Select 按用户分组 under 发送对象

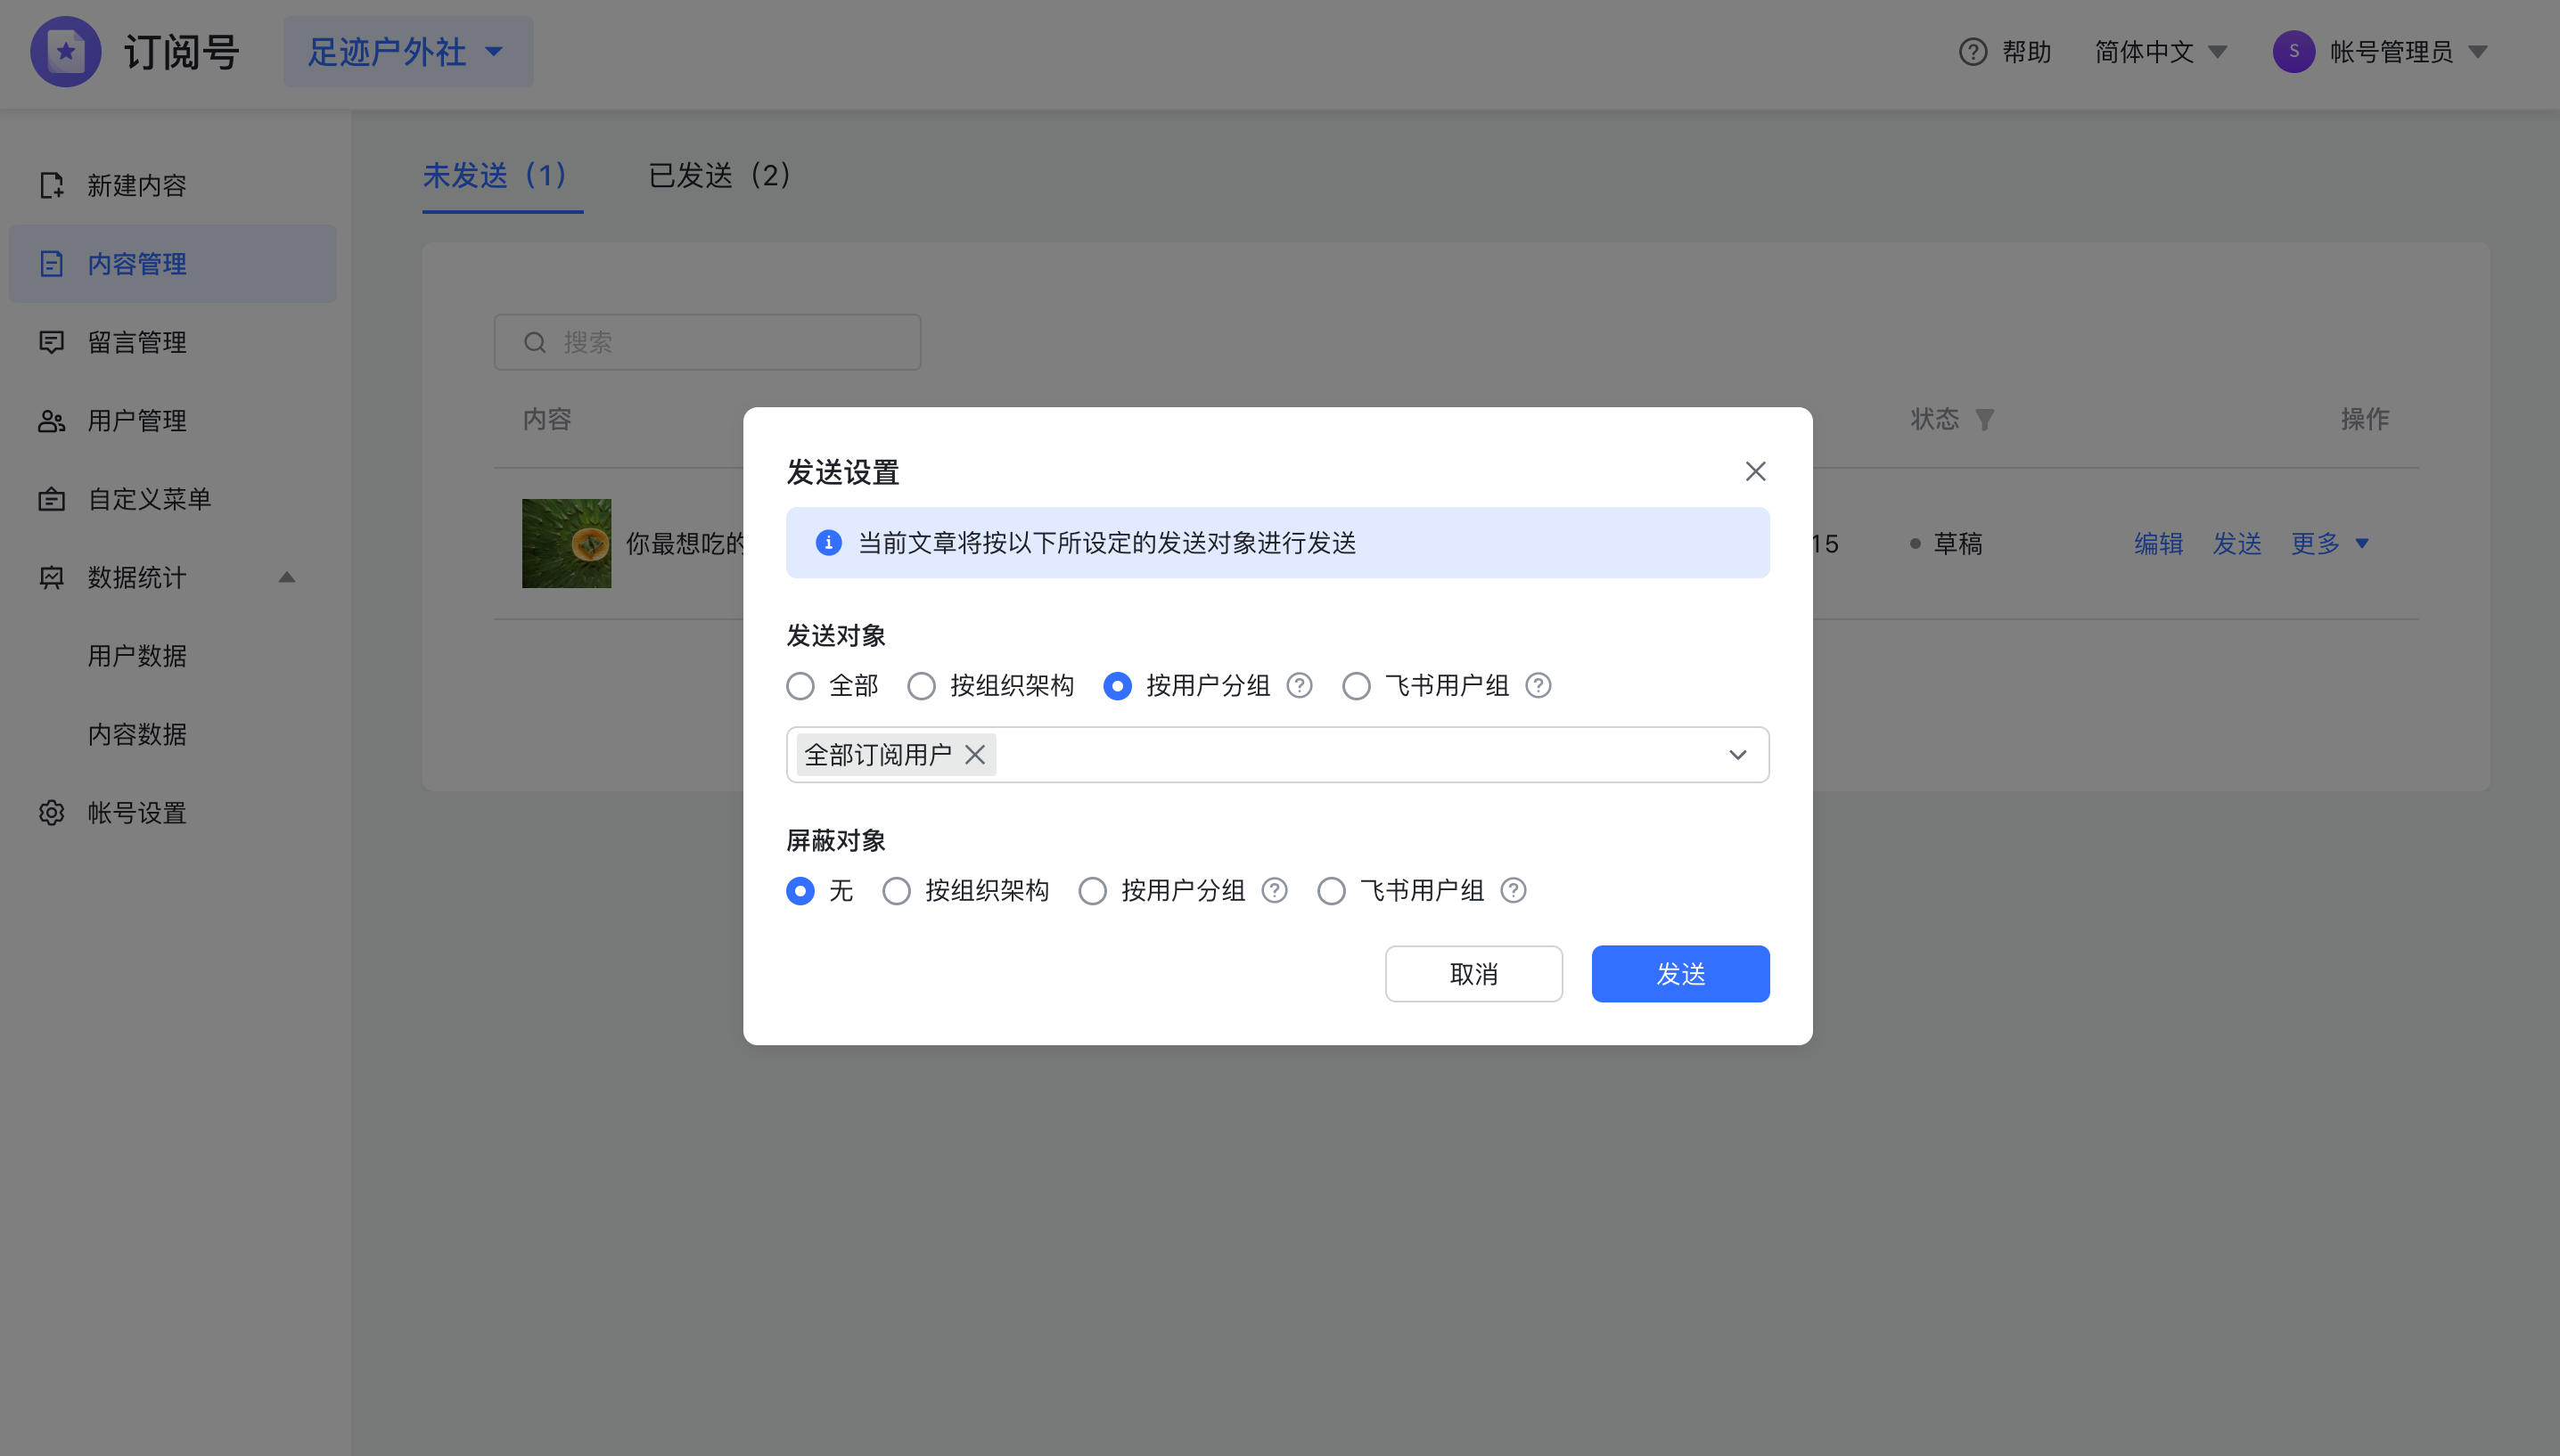click(x=1117, y=686)
